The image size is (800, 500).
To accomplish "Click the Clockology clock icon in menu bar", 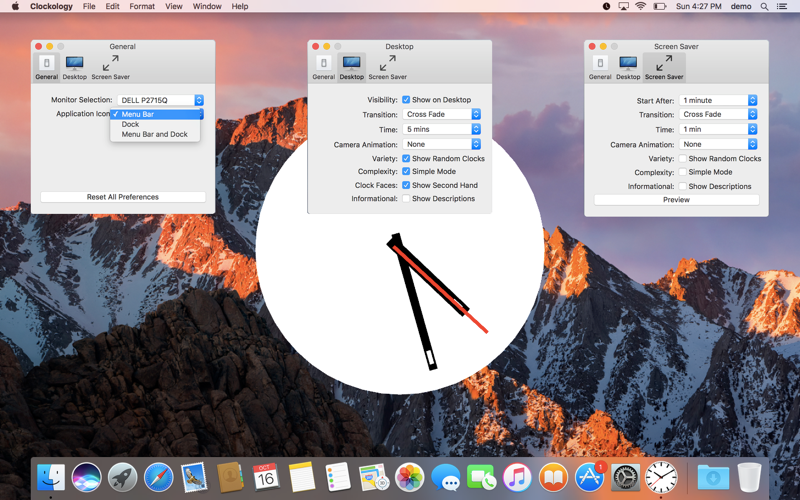I will (606, 6).
